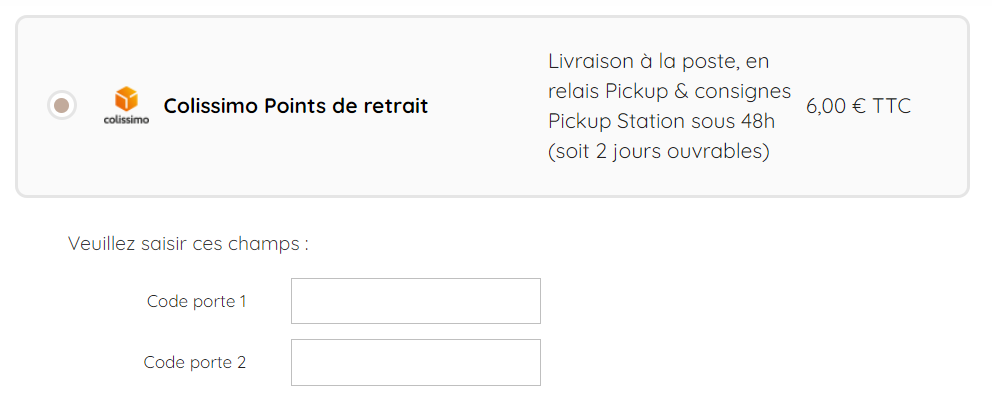The image size is (992, 409).
Task: Click the "Livraison à la poste, en" line
Action: (x=658, y=62)
